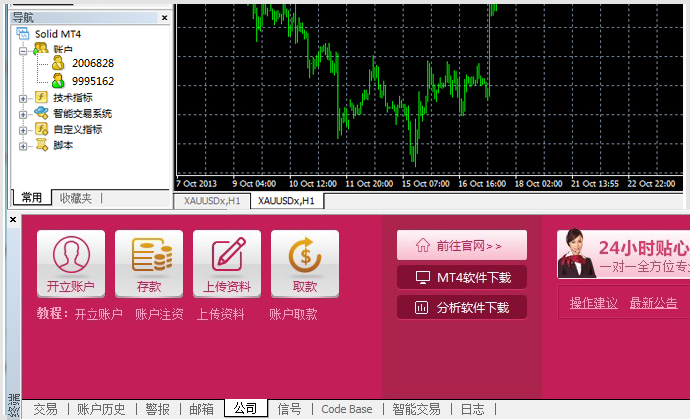
Task: Open the 信号 signals tab
Action: click(290, 409)
